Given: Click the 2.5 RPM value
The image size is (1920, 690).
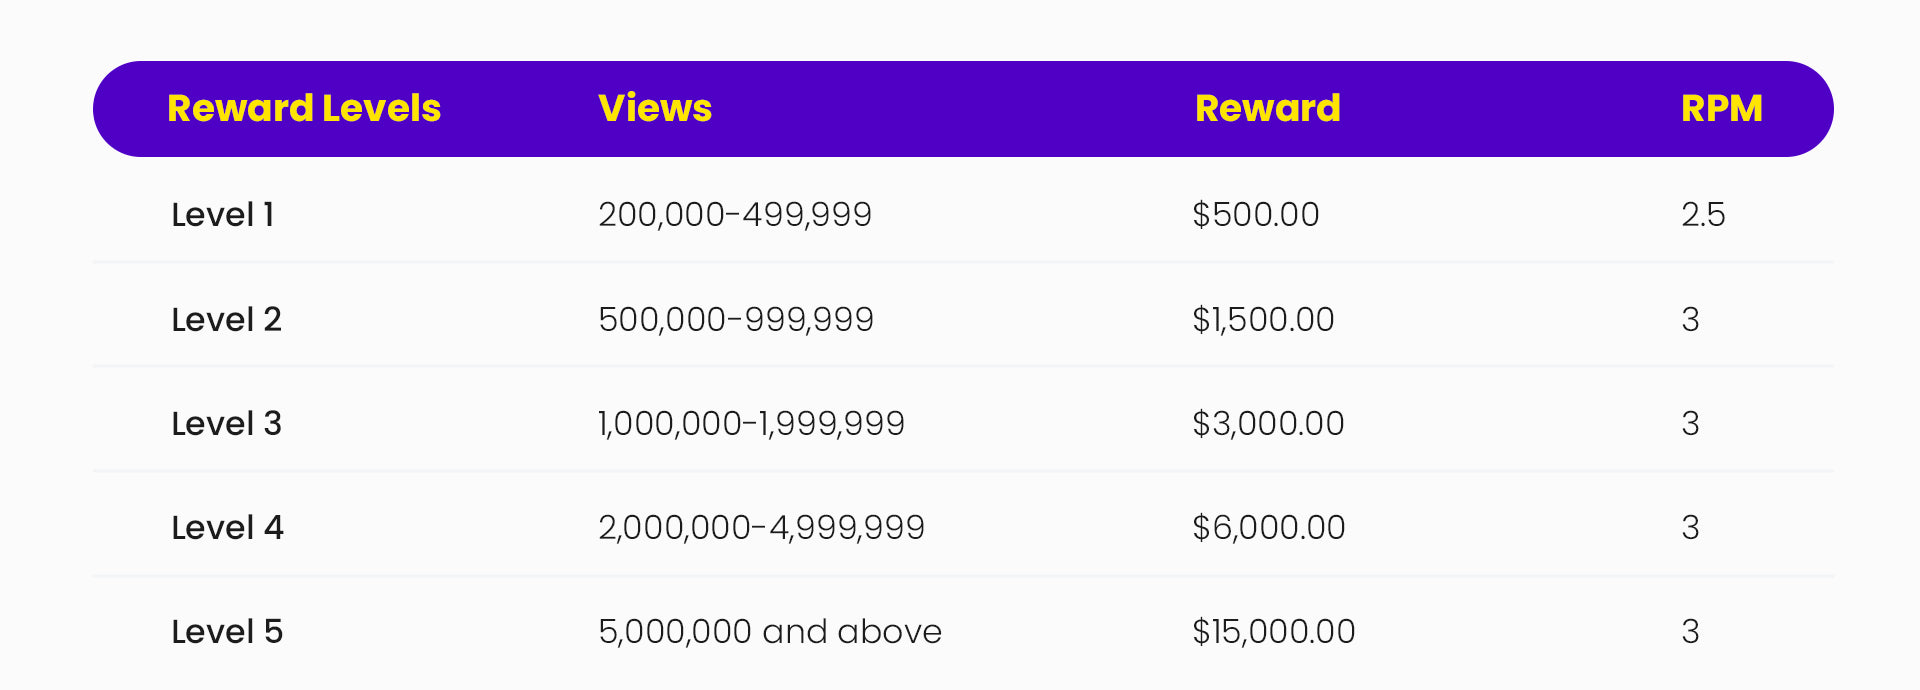Looking at the screenshot, I should (x=1703, y=214).
